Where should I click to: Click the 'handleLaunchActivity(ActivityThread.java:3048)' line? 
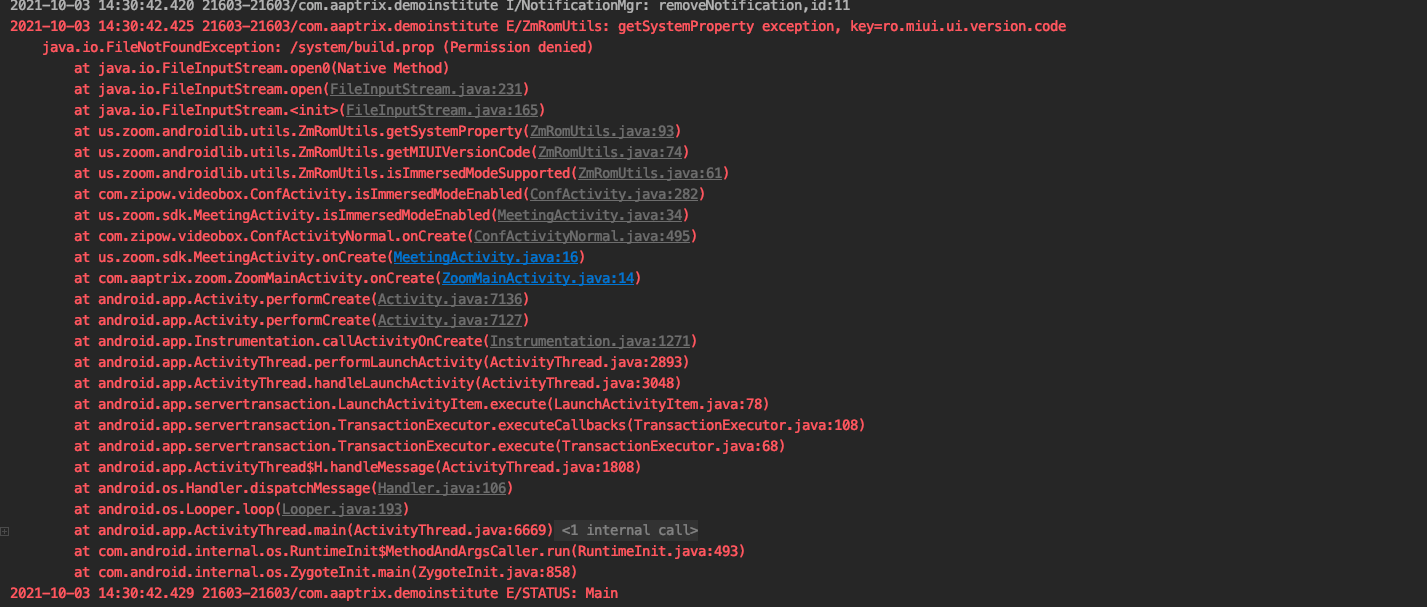378,383
